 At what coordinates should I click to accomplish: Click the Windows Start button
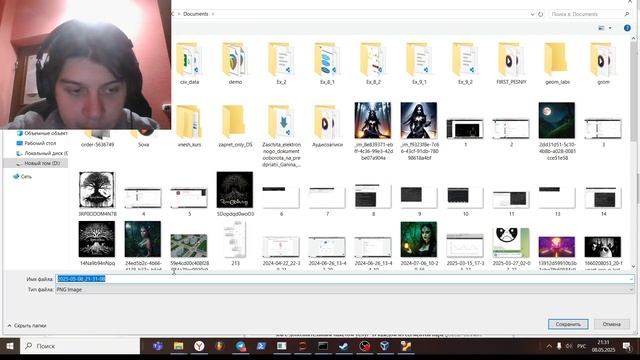pos(9,346)
